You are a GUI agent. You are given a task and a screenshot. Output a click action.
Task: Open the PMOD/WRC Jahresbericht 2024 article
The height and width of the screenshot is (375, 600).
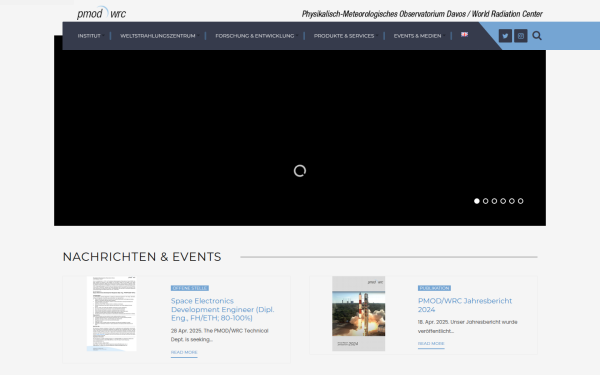coord(465,305)
